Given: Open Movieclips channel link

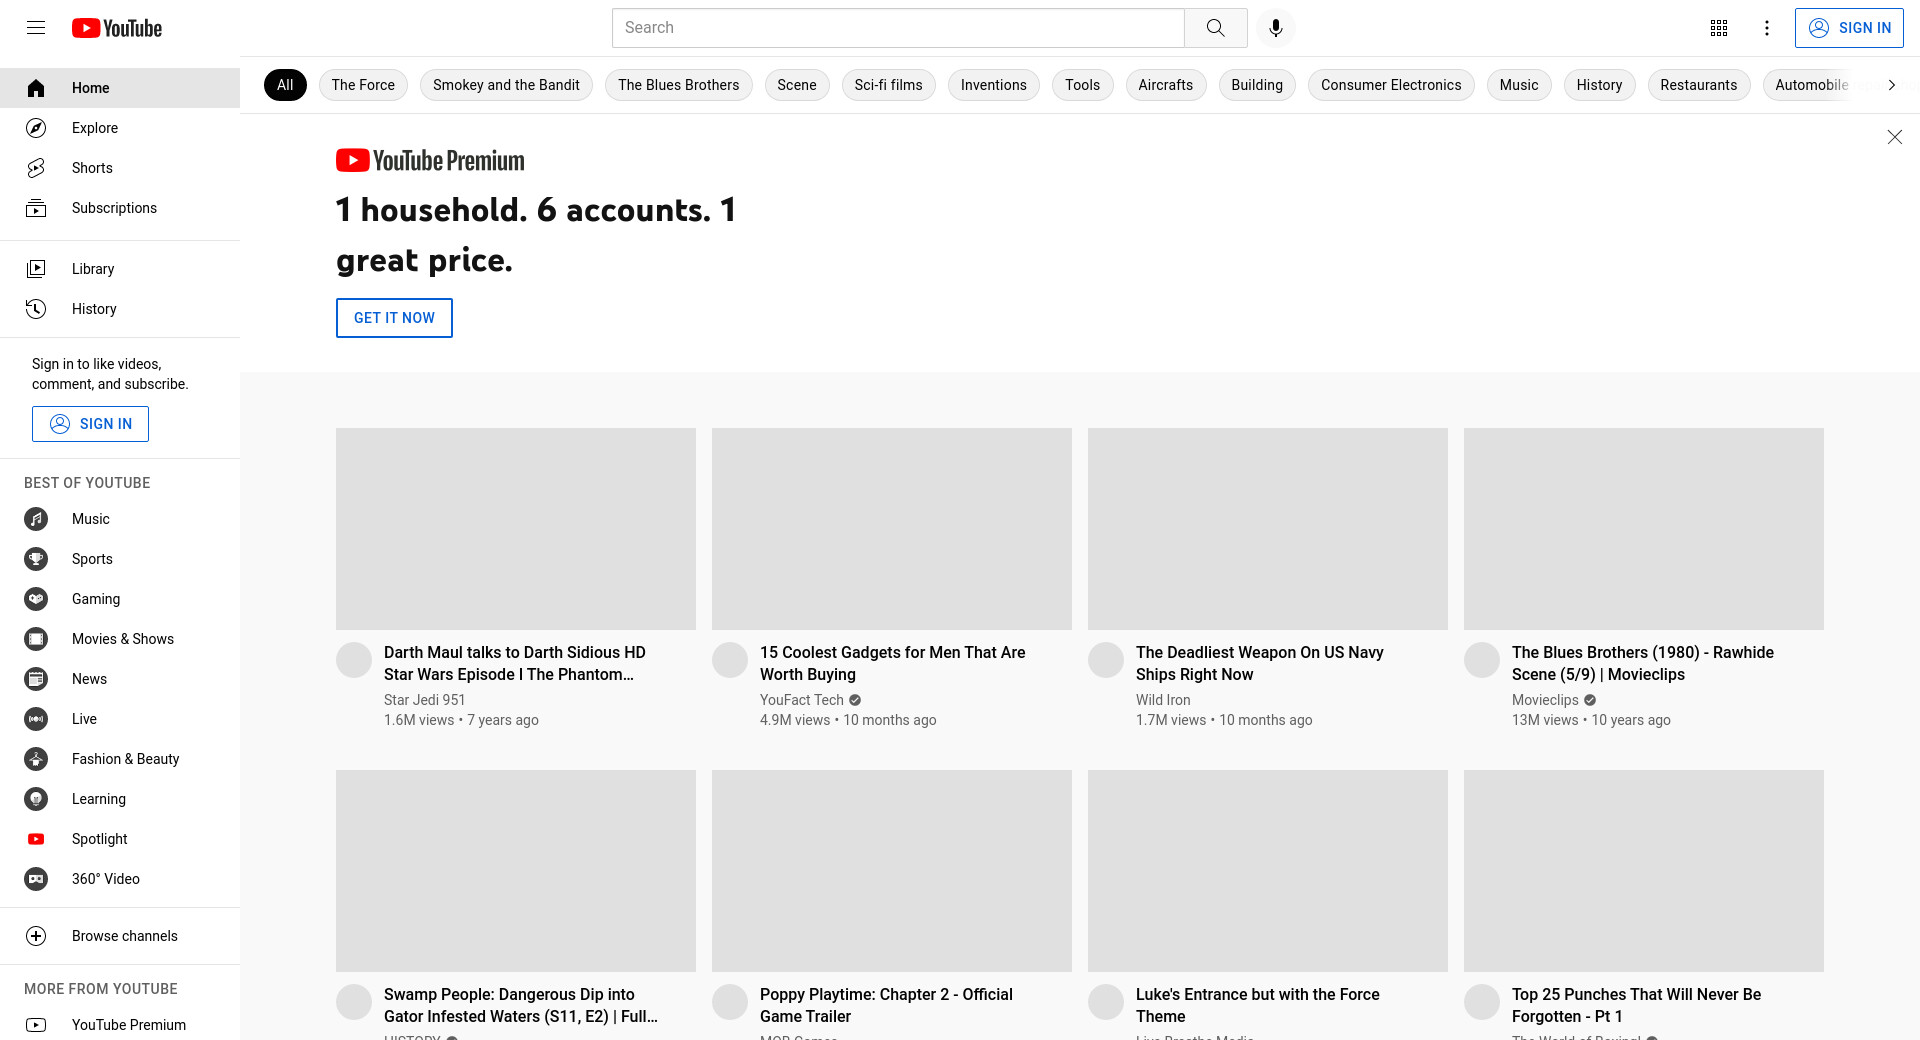Looking at the screenshot, I should tap(1545, 700).
